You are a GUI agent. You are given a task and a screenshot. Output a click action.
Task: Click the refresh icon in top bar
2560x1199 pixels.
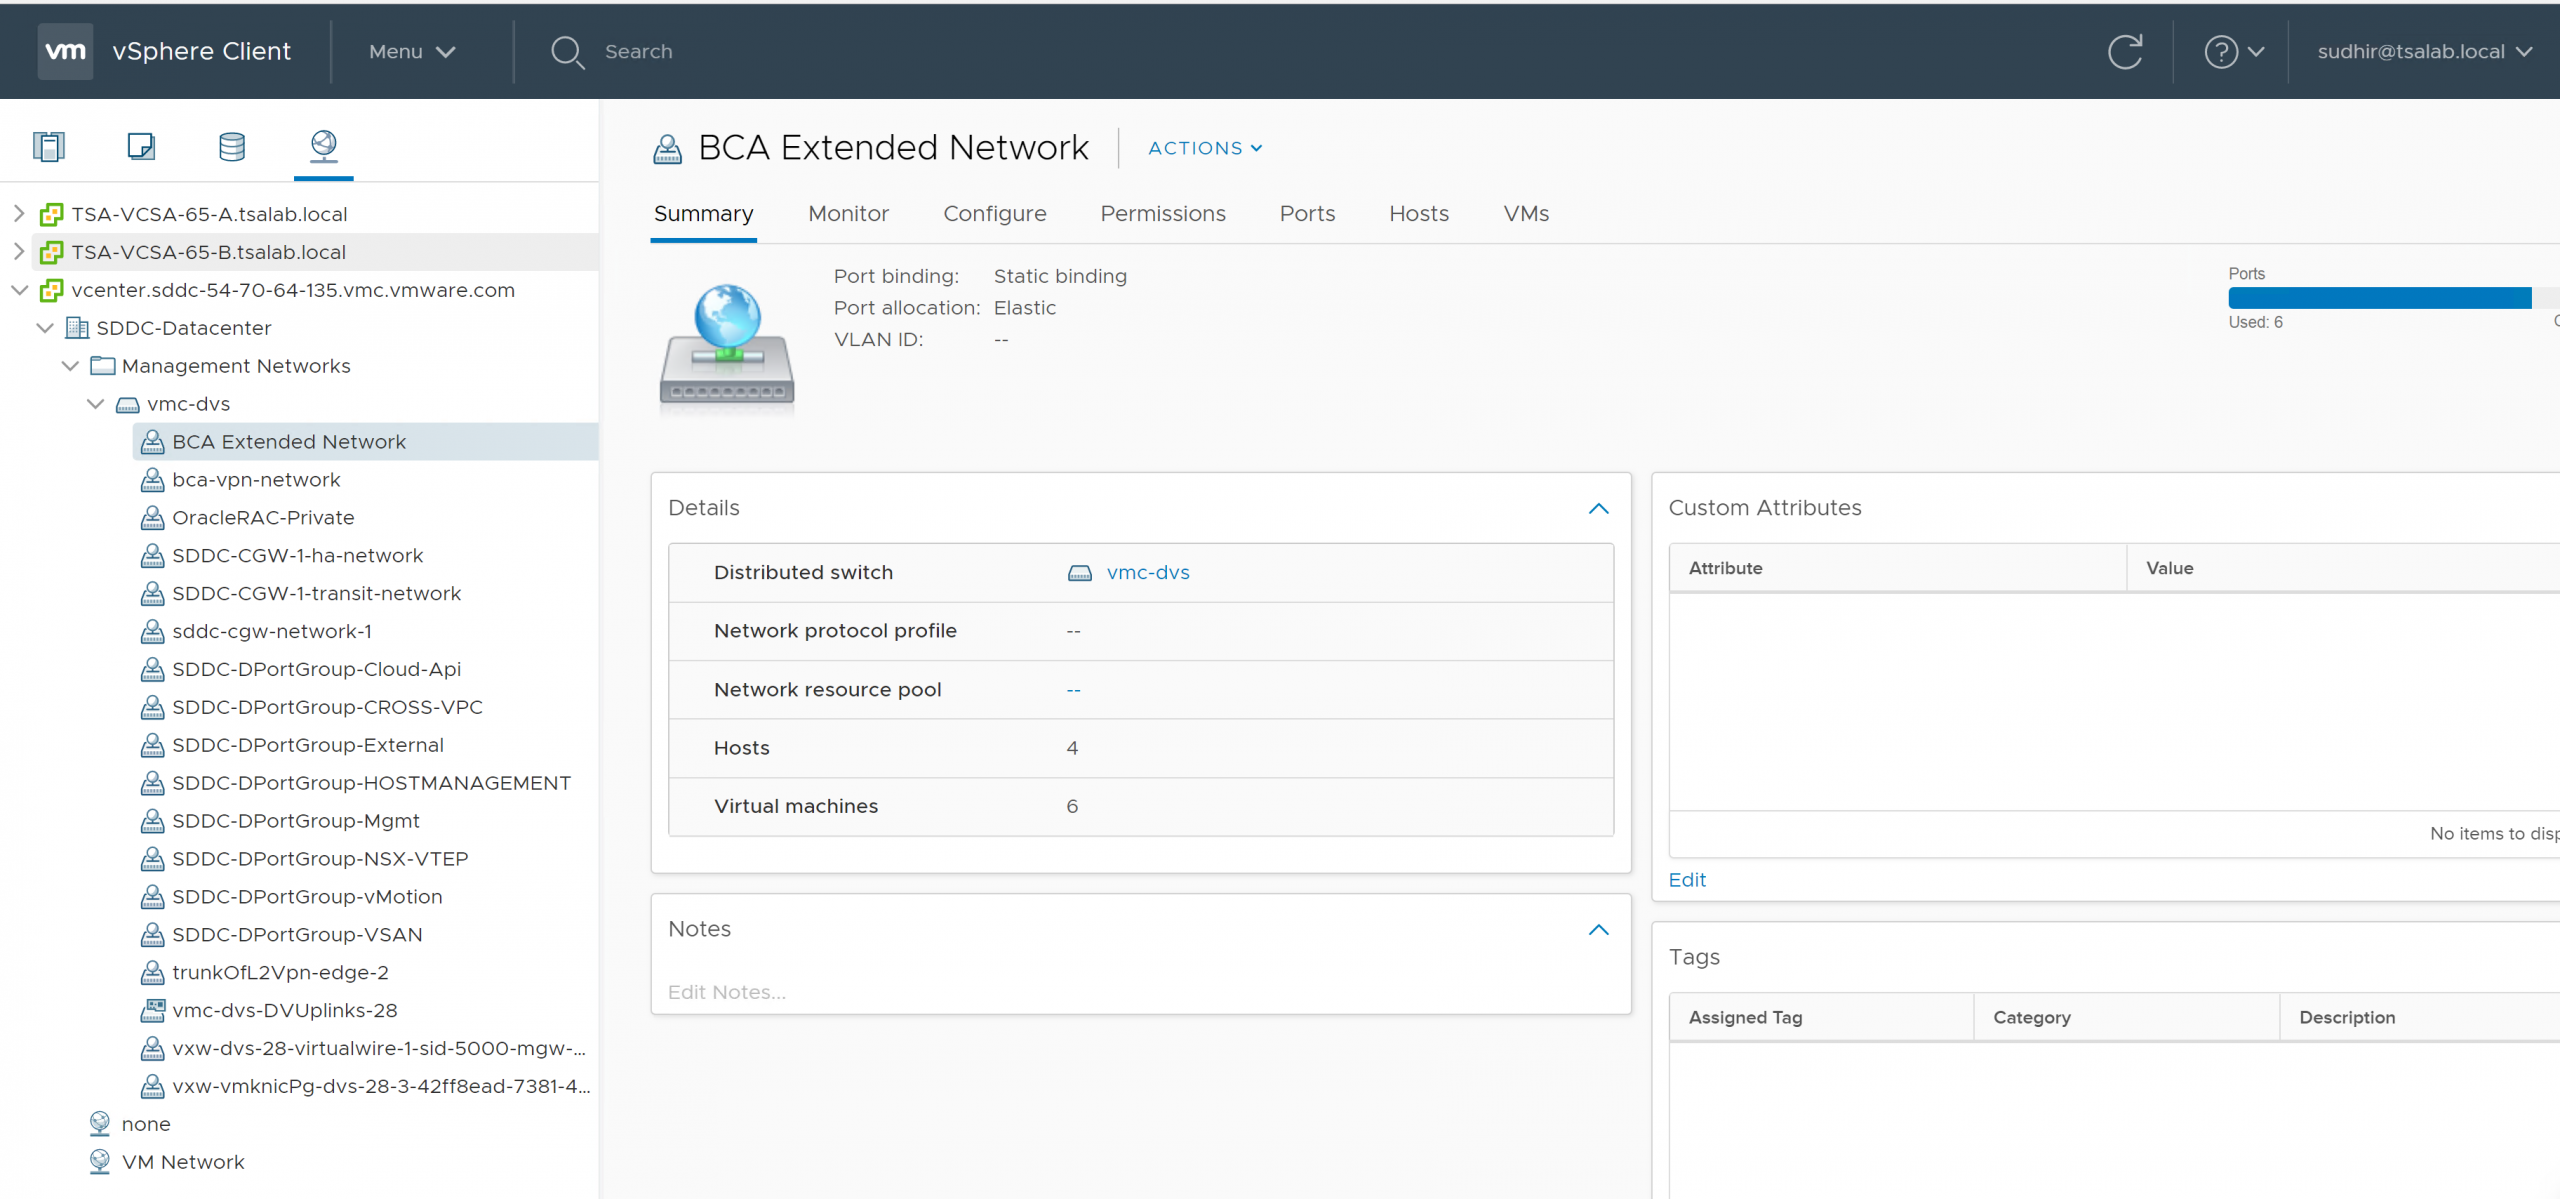click(x=2124, y=52)
